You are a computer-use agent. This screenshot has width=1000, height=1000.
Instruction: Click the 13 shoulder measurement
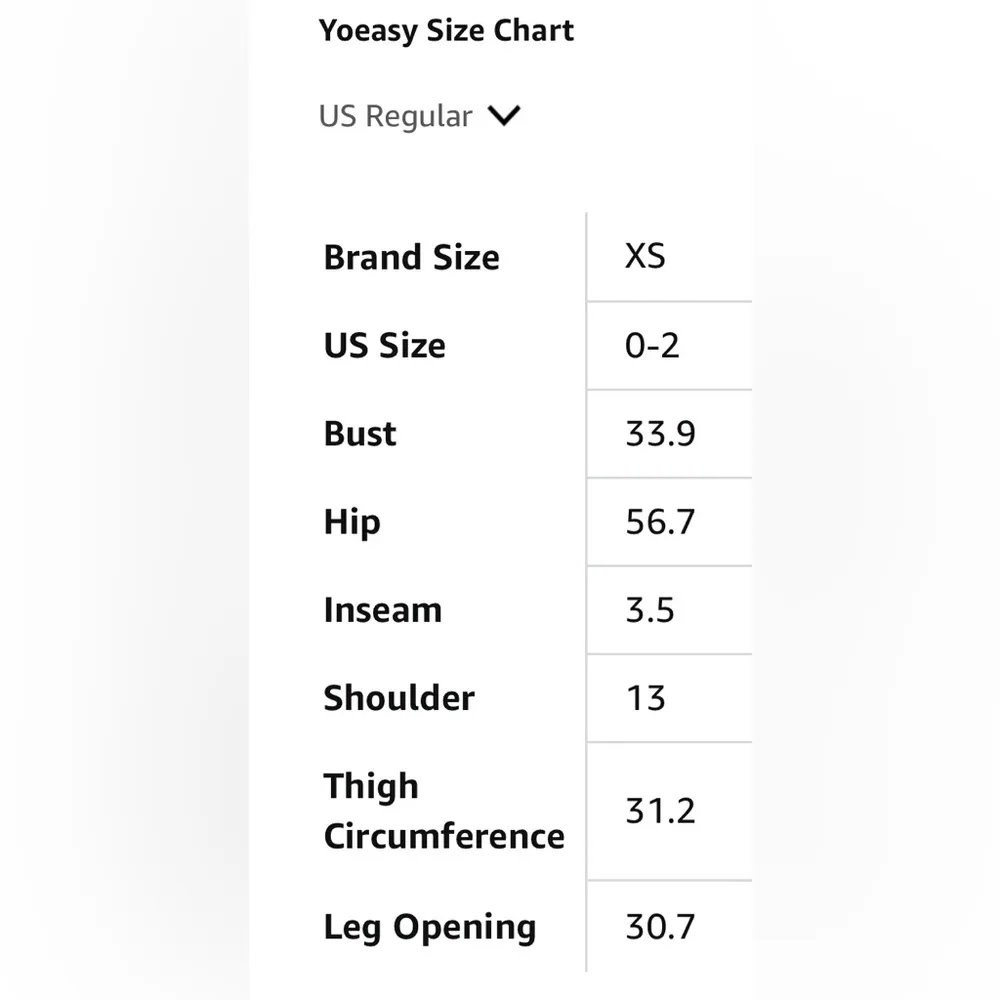(x=645, y=698)
